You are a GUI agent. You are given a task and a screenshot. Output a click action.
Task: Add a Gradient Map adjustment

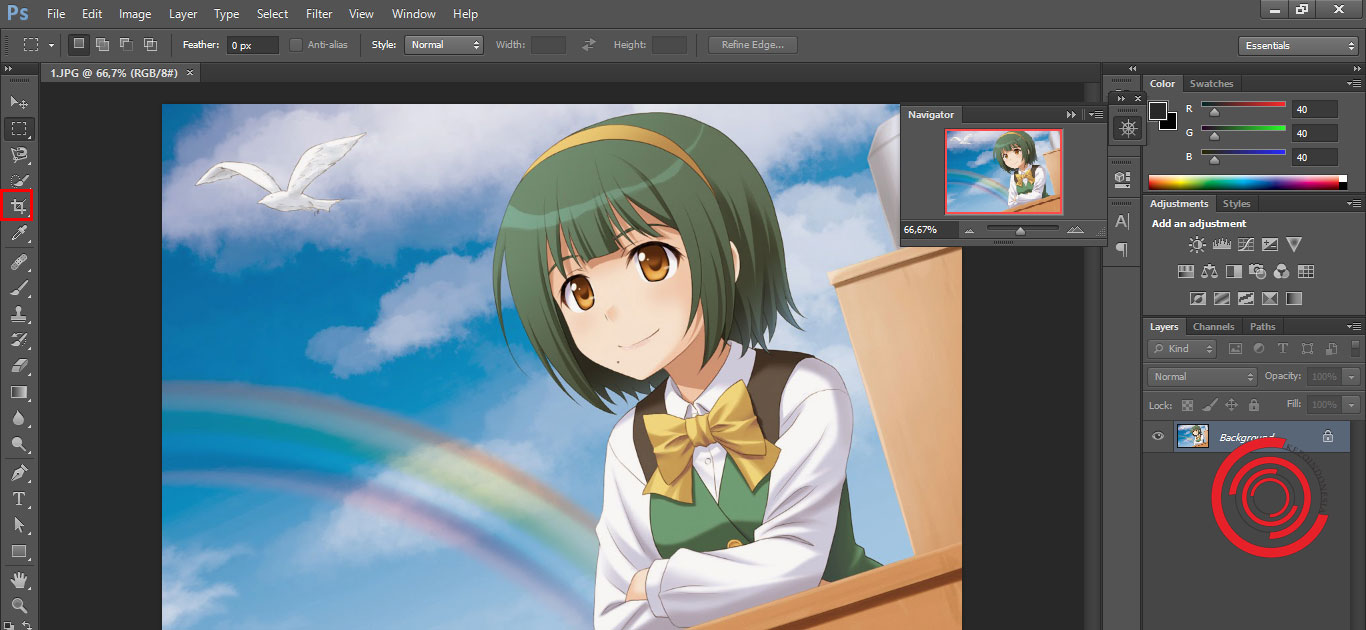pos(1294,298)
